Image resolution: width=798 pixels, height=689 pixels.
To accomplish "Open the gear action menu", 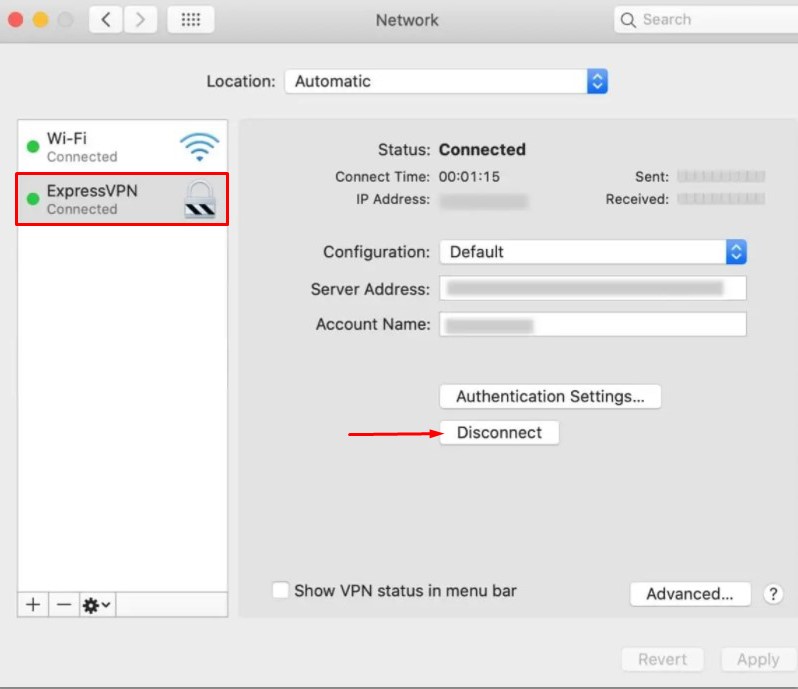I will (97, 605).
